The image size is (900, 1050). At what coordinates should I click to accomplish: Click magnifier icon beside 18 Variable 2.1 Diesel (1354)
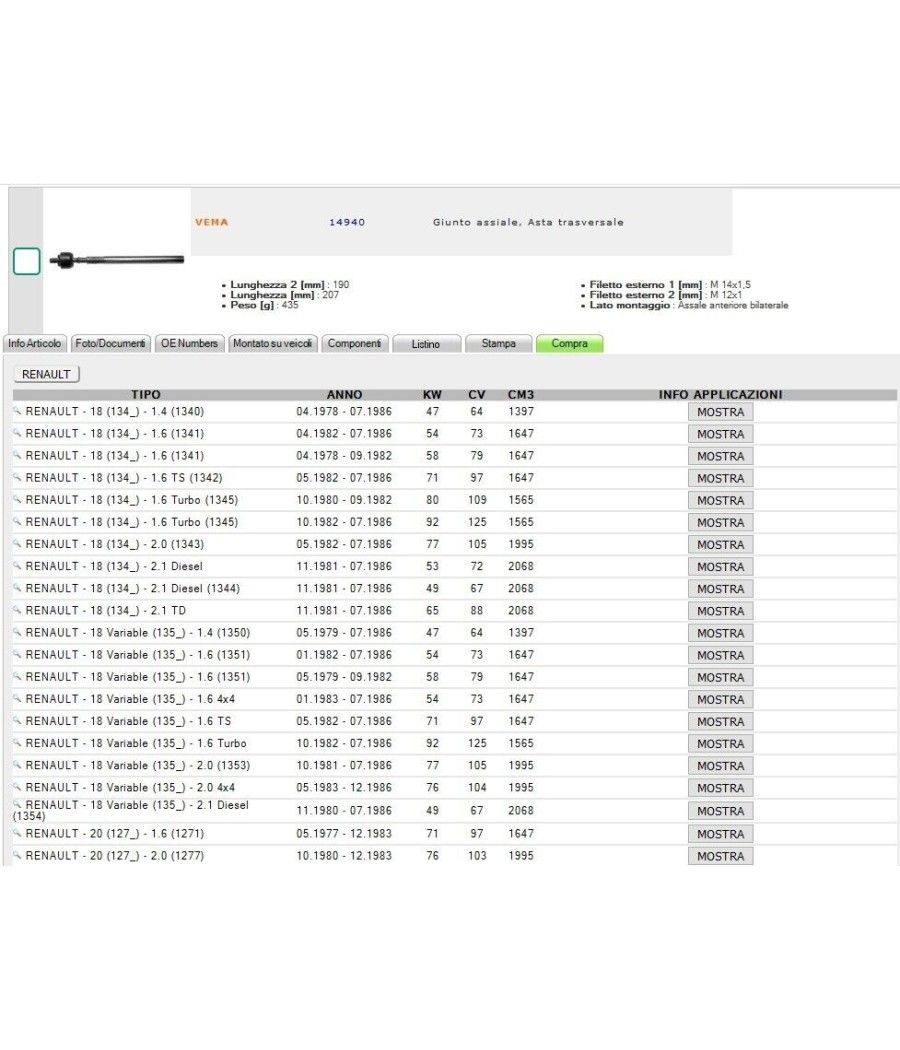pyautogui.click(x=17, y=804)
